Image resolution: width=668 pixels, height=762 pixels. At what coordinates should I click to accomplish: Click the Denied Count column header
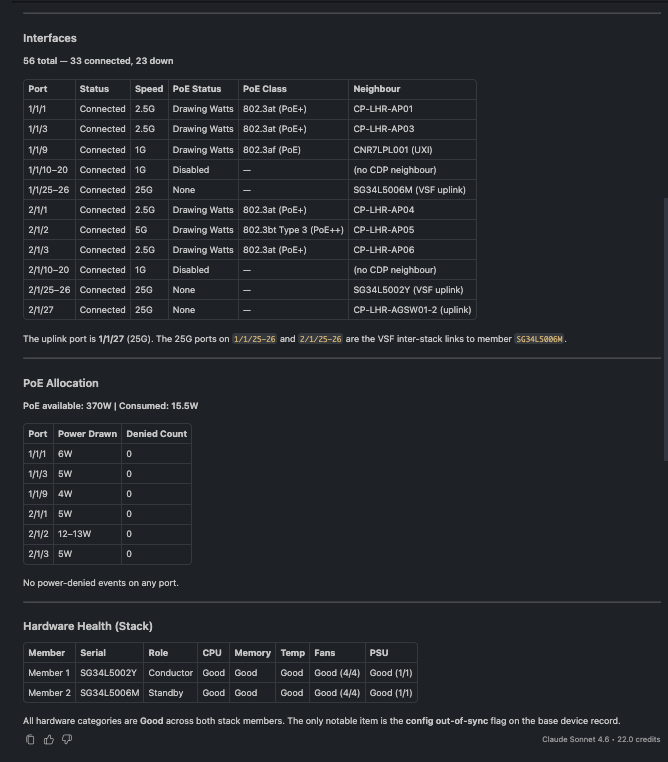coord(156,434)
